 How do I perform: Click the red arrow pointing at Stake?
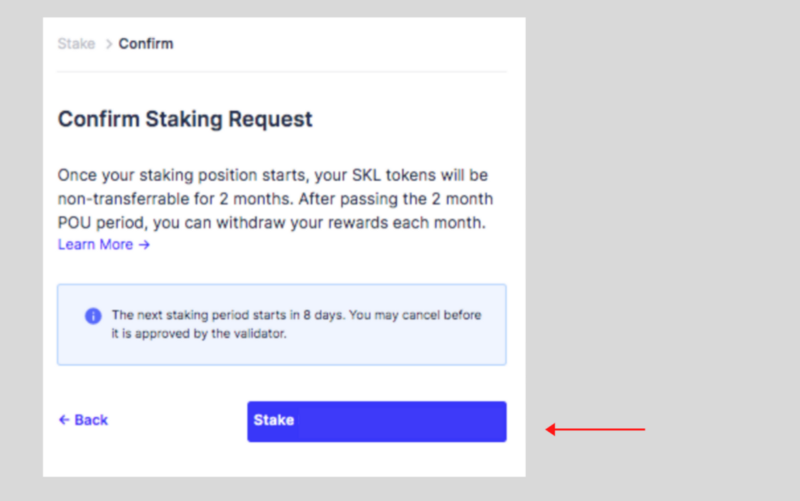tap(595, 429)
